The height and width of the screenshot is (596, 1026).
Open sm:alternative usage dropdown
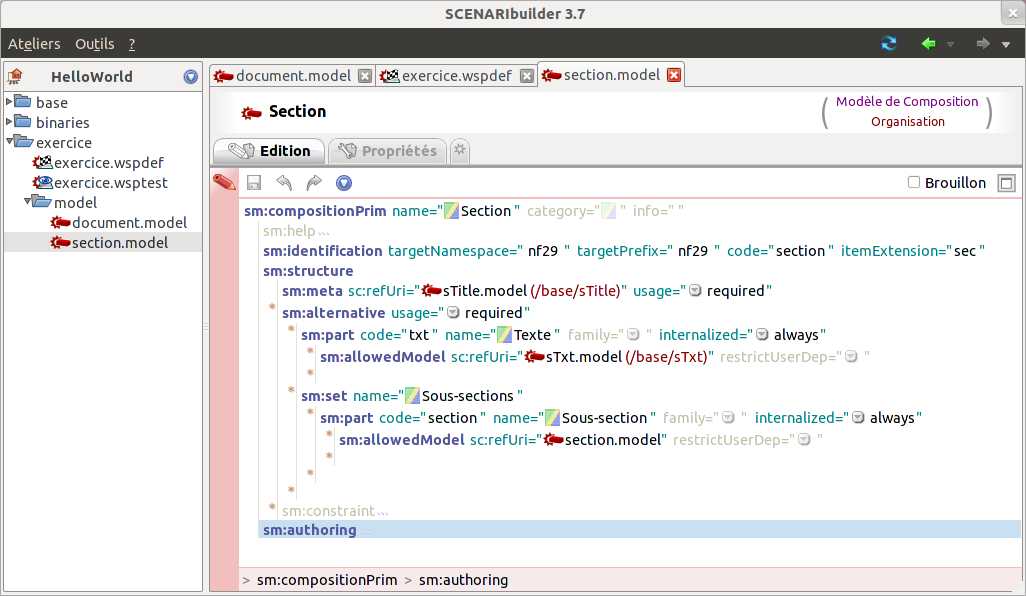[453, 313]
